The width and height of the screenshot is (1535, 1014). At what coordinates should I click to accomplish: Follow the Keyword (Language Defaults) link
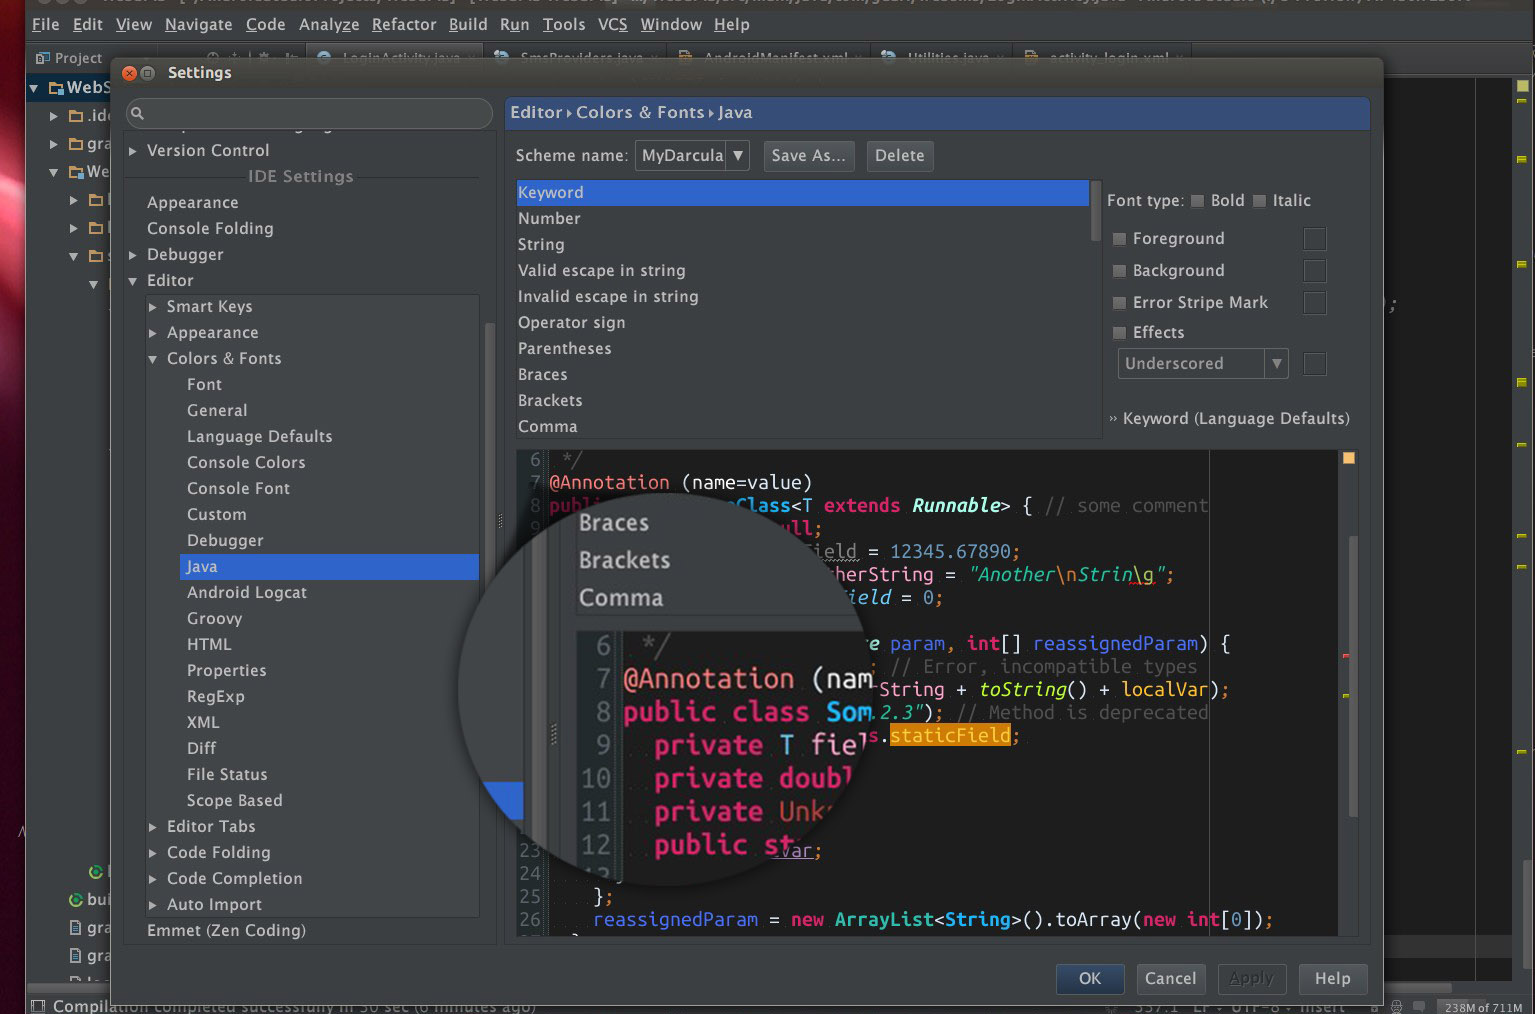pos(1236,419)
